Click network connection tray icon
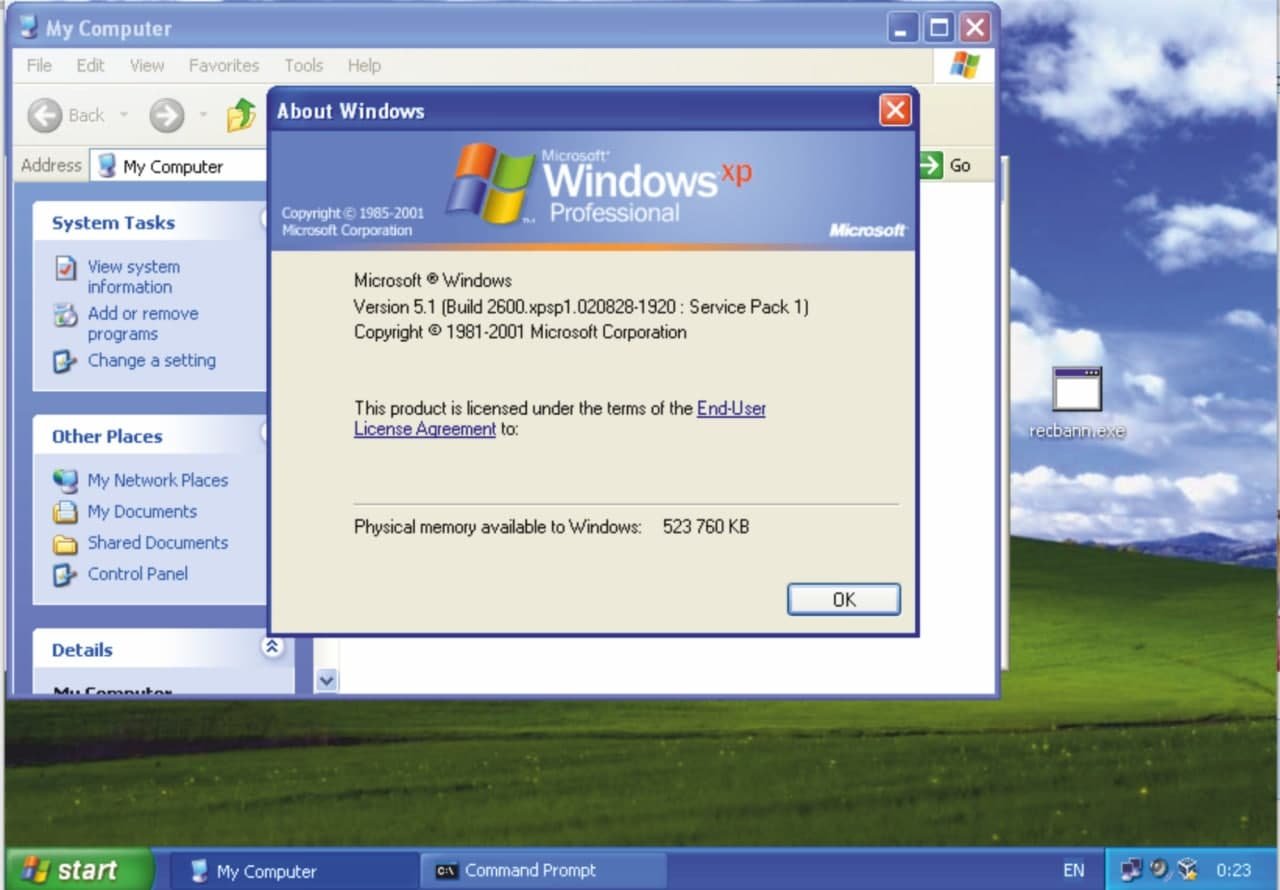Viewport: 1280px width, 890px height. click(x=1132, y=869)
